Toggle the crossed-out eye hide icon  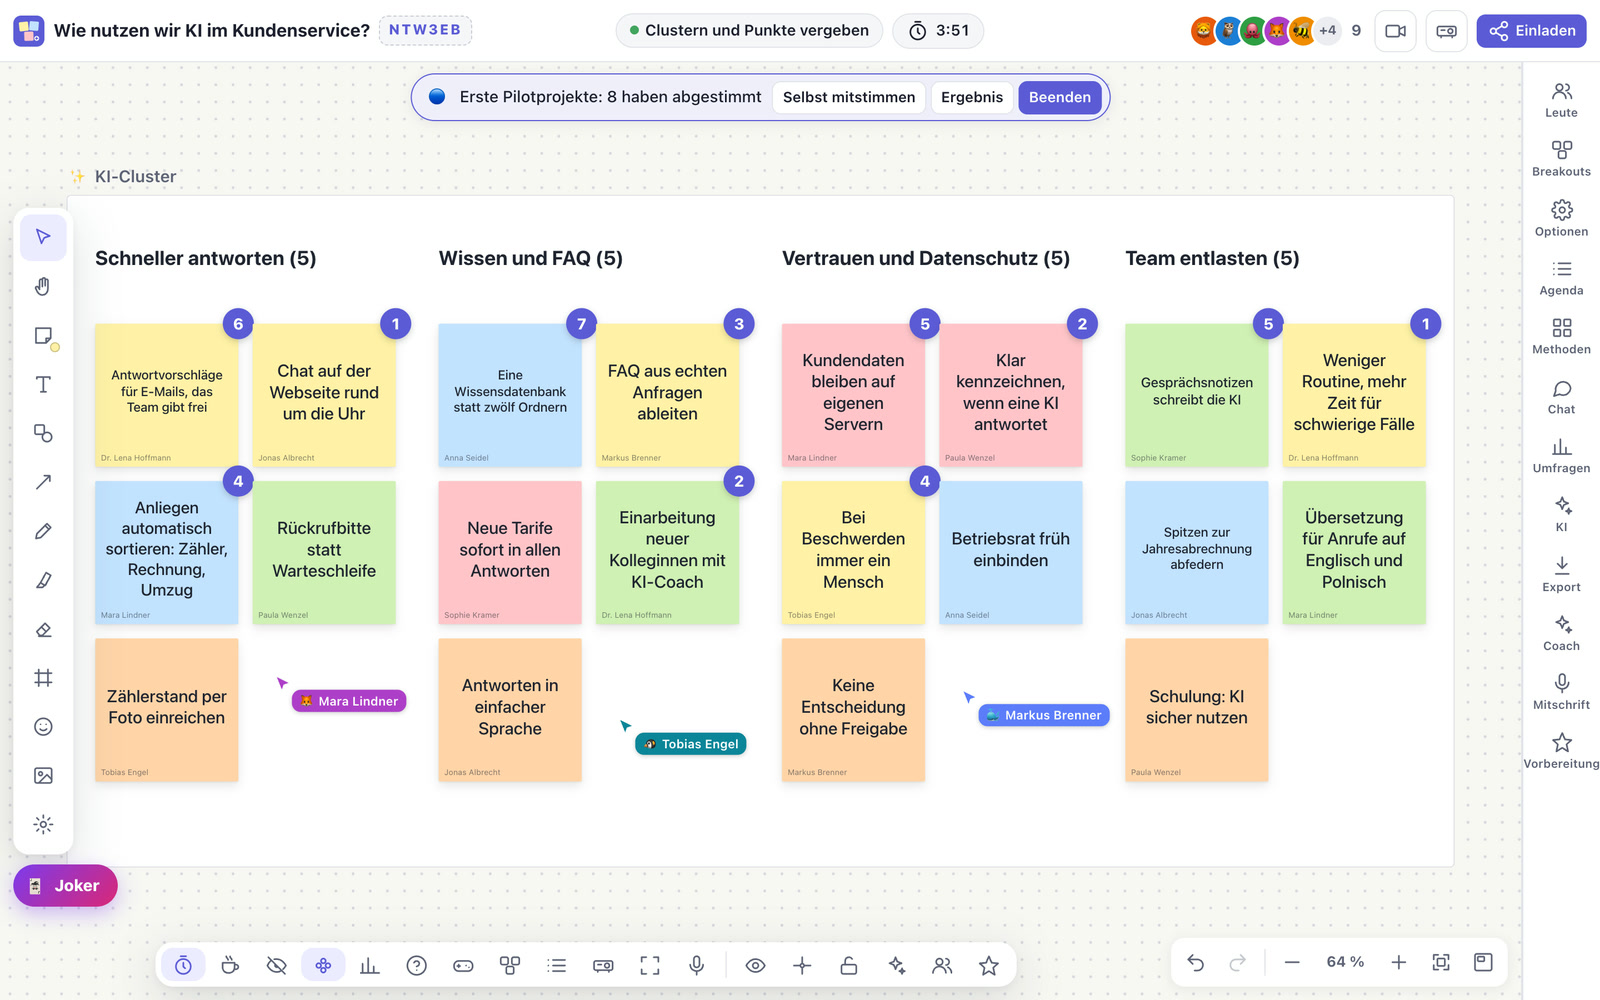click(277, 965)
